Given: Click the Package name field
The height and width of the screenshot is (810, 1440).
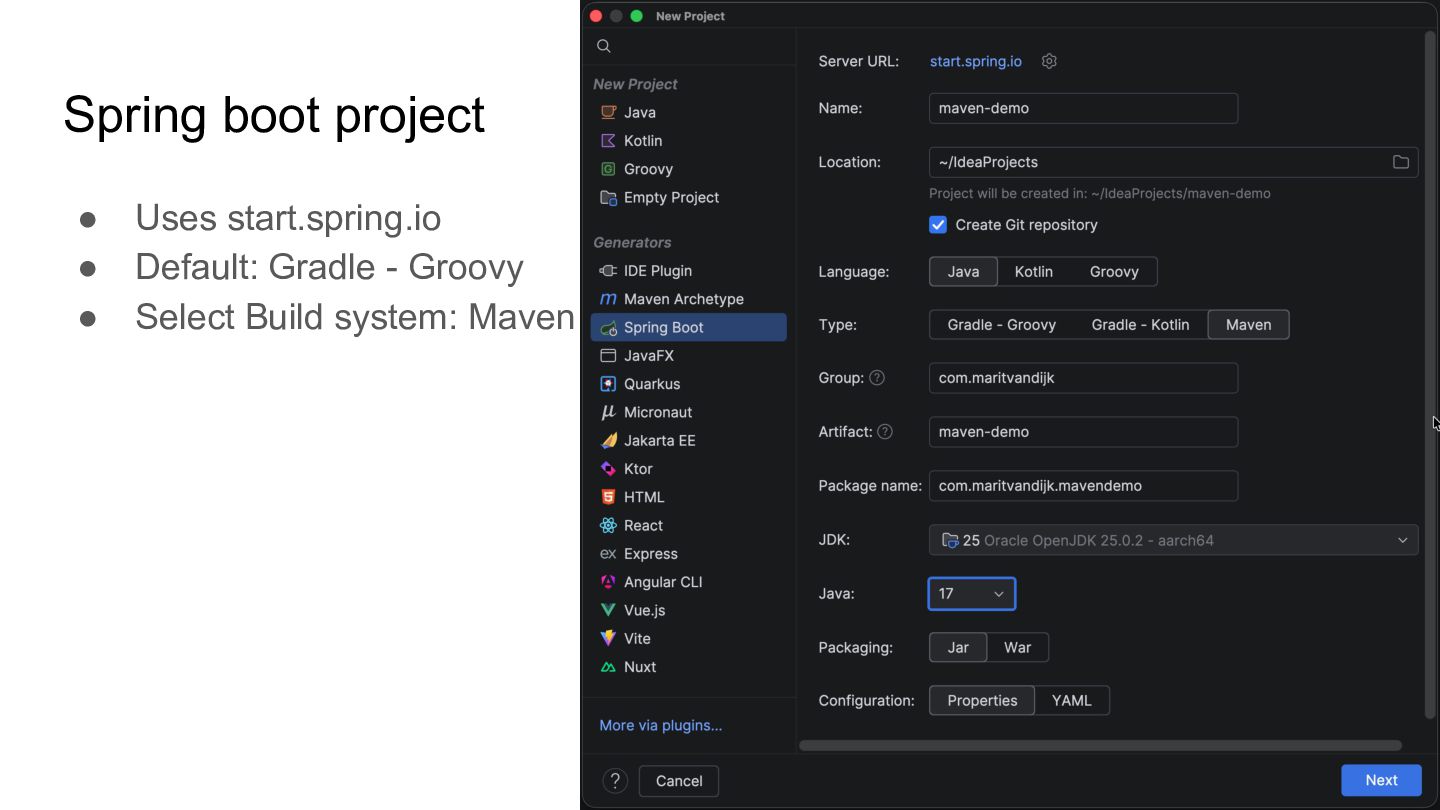Looking at the screenshot, I should click(1084, 486).
